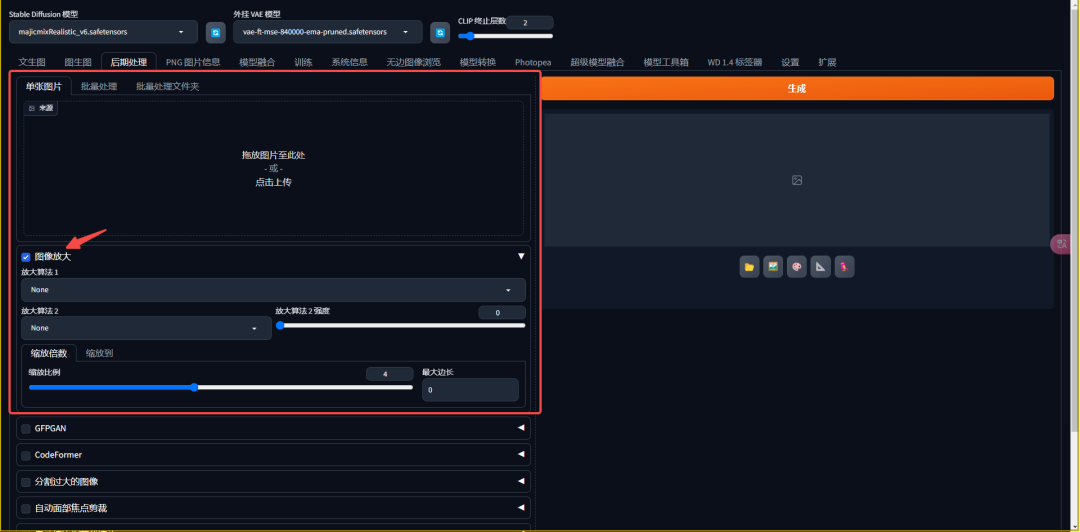Screen dimensions: 1080x532
Task: Open the Photopea tab
Action: [x=533, y=62]
